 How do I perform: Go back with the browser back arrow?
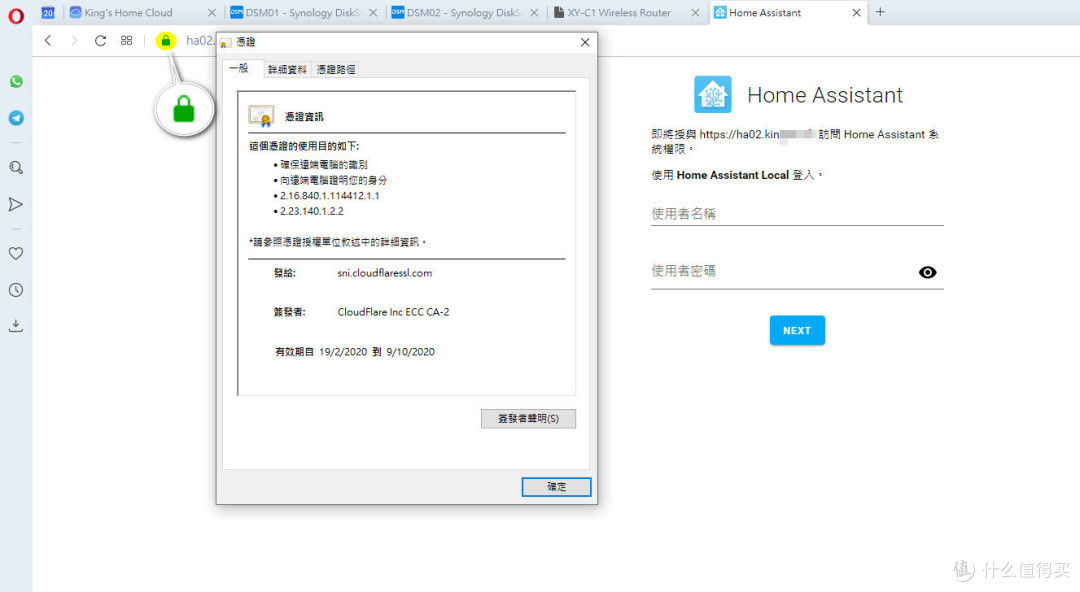[x=48, y=41]
